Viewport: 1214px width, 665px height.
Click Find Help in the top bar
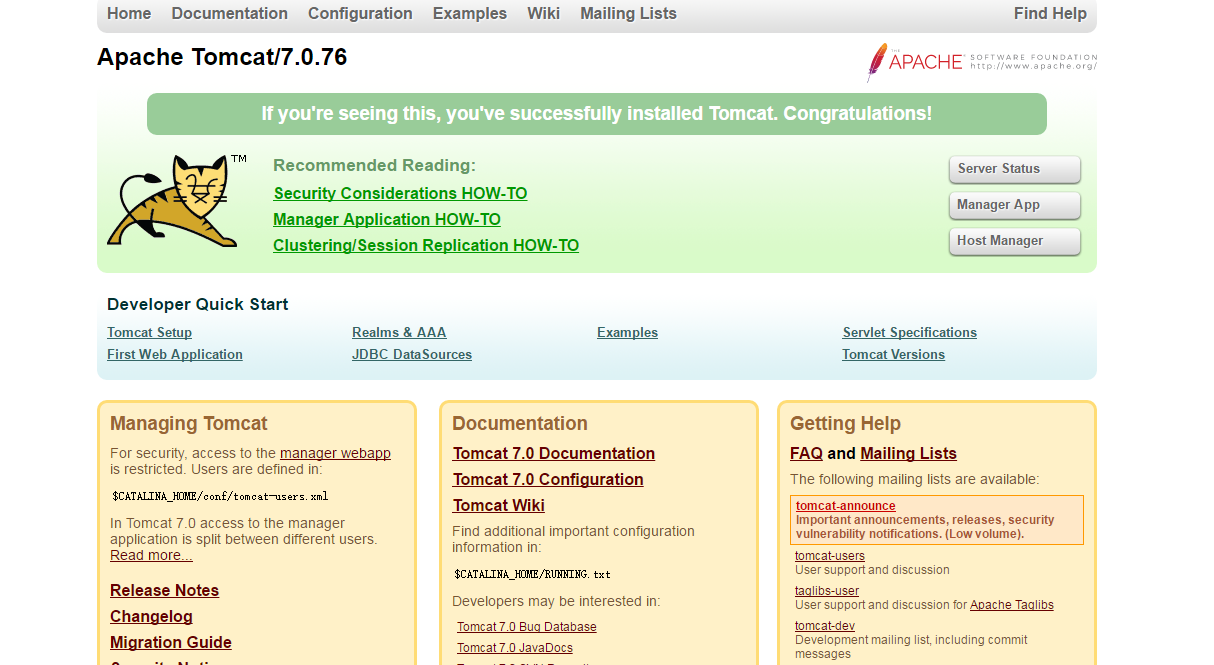coord(1050,14)
